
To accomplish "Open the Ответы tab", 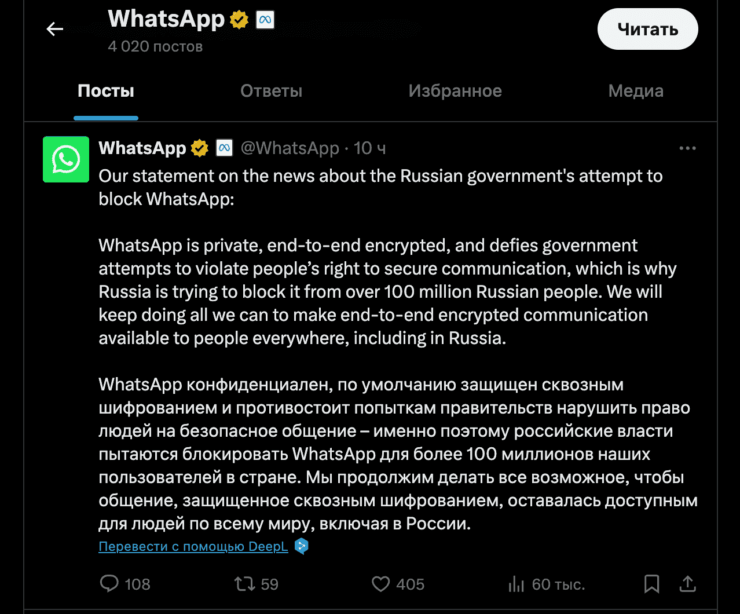I will (271, 91).
